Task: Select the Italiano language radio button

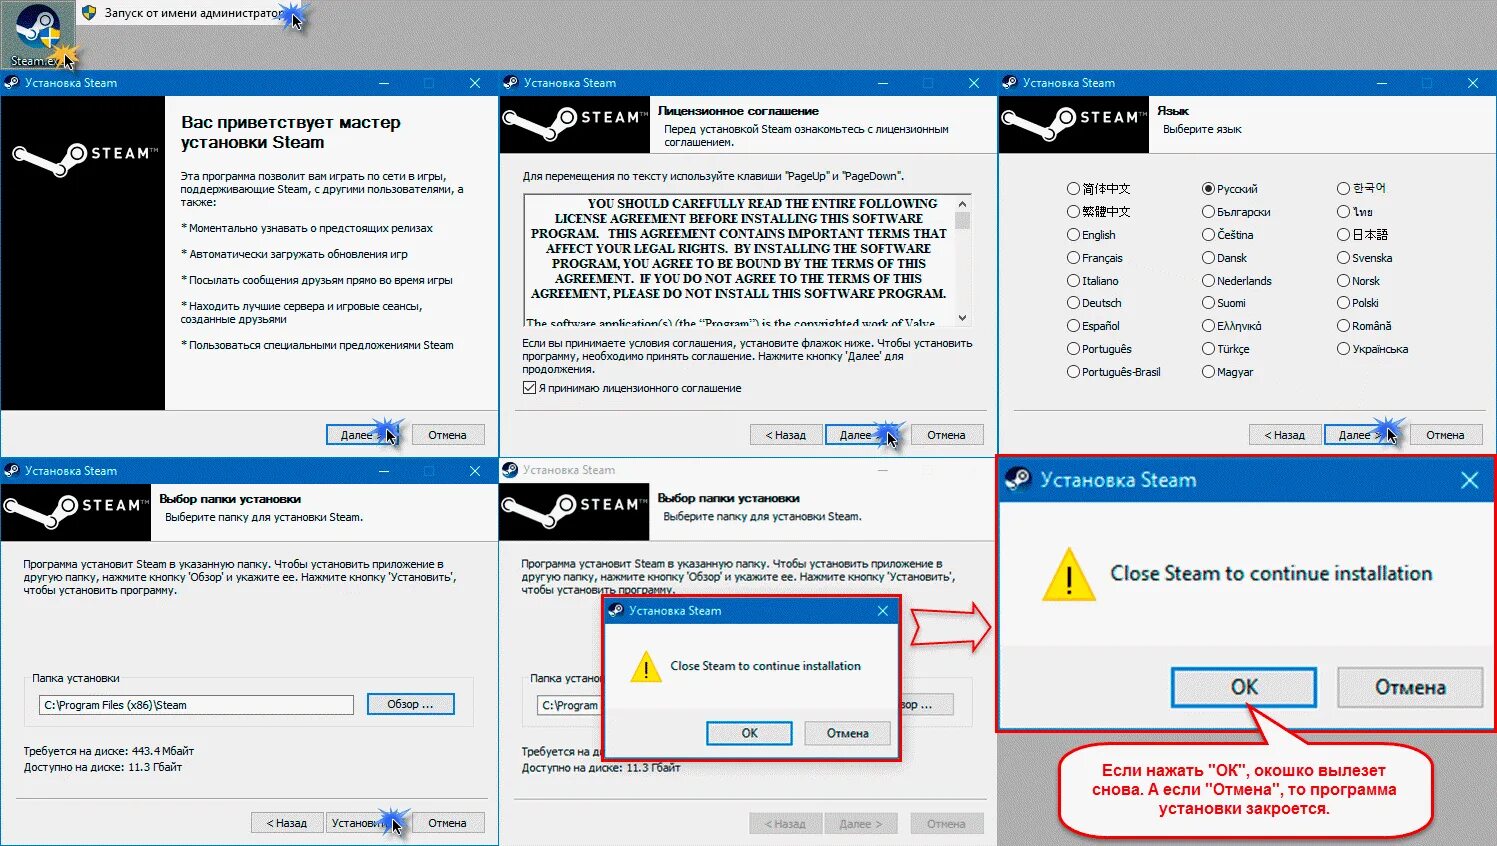Action: click(x=1073, y=281)
